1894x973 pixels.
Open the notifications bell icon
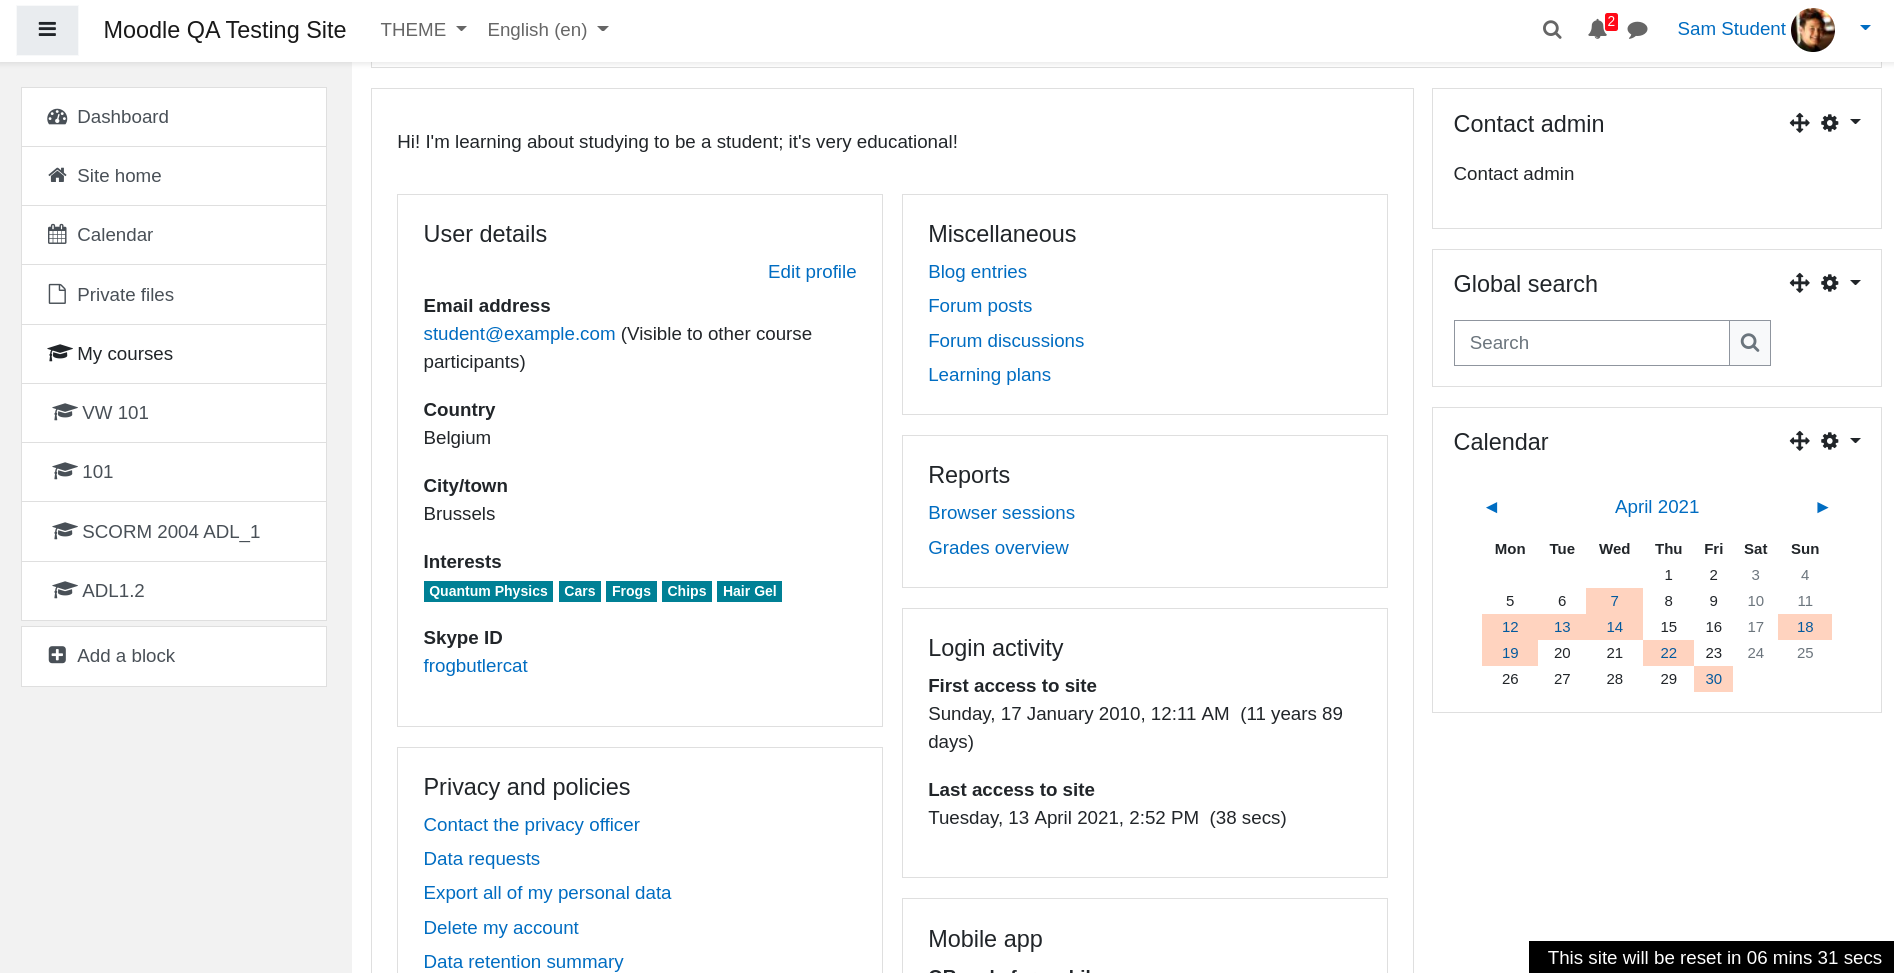coord(1598,30)
